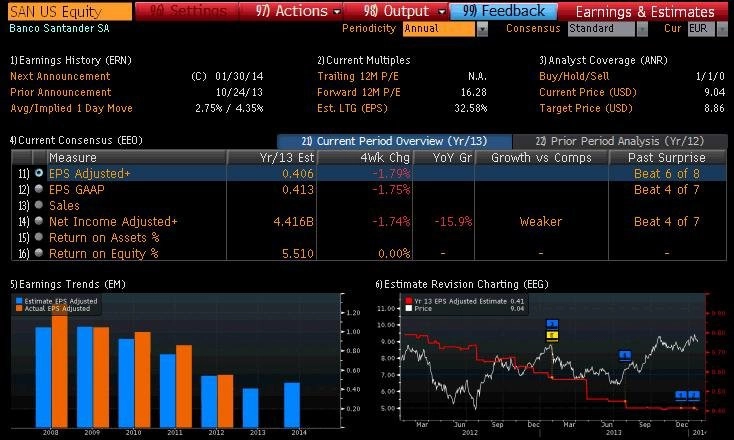Click the SAN US Equity ticker field
Viewport: 734px width, 440px height.
pyautogui.click(x=70, y=11)
